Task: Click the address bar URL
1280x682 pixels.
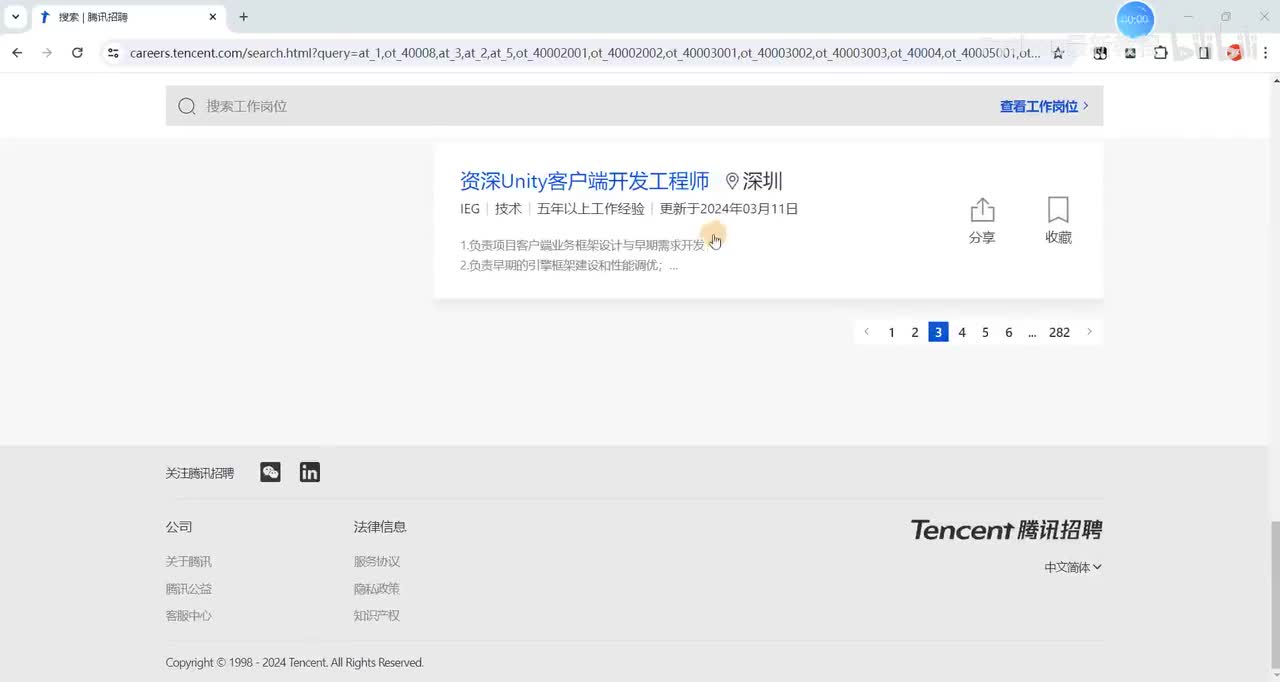Action: tap(585, 53)
